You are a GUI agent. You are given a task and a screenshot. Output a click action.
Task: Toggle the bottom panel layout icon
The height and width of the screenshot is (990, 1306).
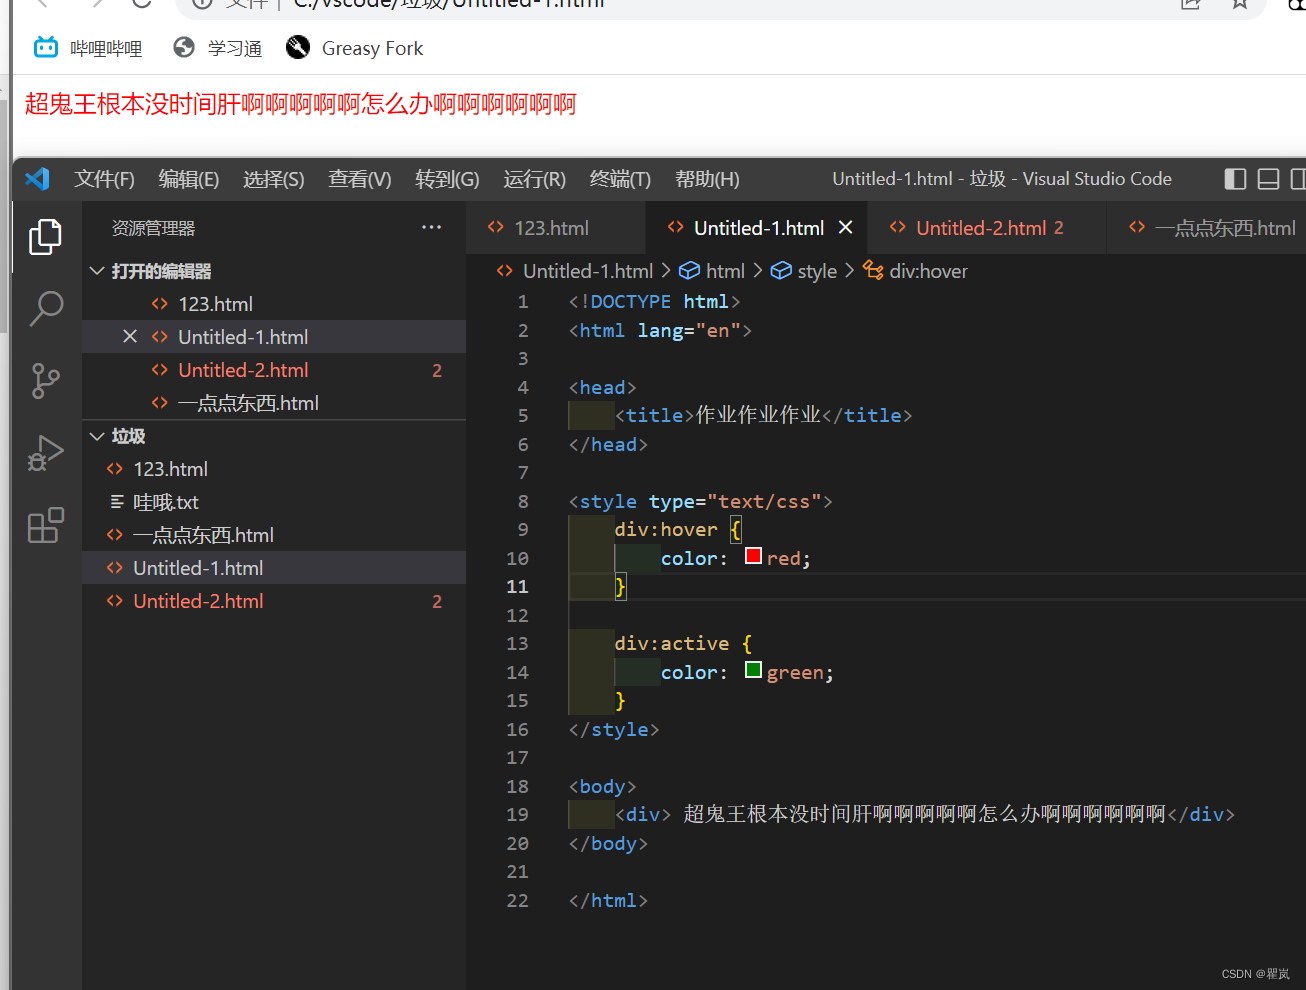1268,179
